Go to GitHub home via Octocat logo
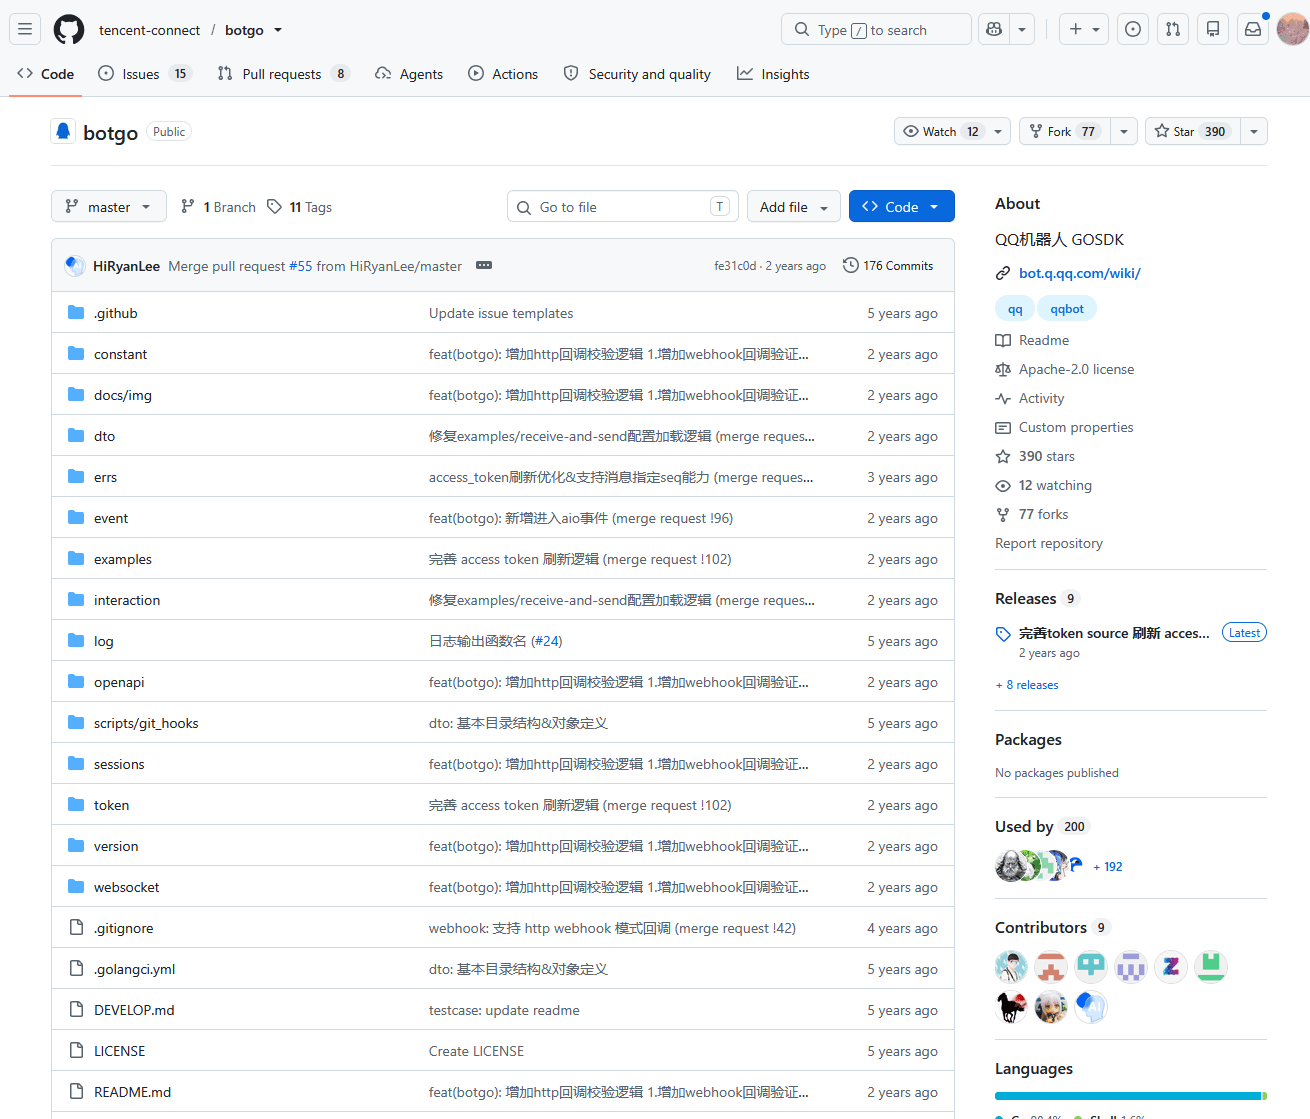 click(69, 29)
